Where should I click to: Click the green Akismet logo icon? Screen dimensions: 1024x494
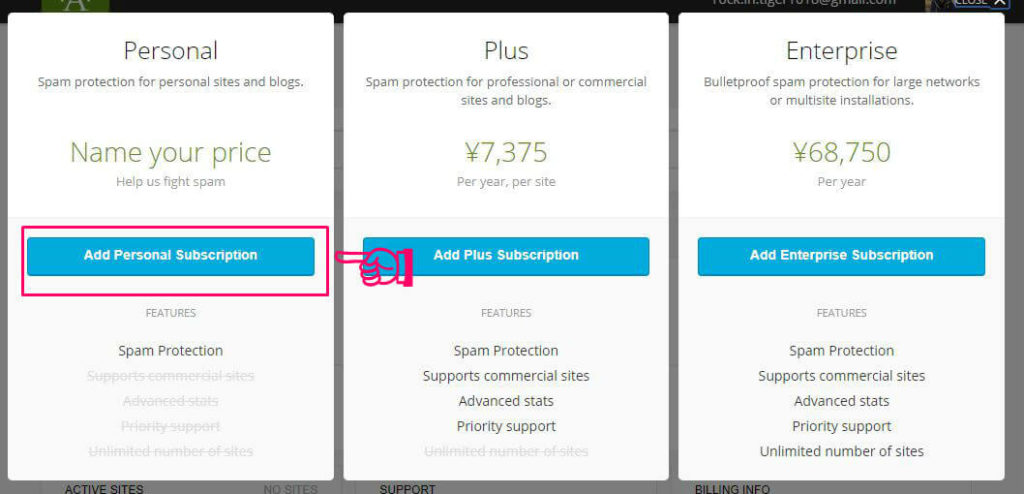tap(75, 5)
